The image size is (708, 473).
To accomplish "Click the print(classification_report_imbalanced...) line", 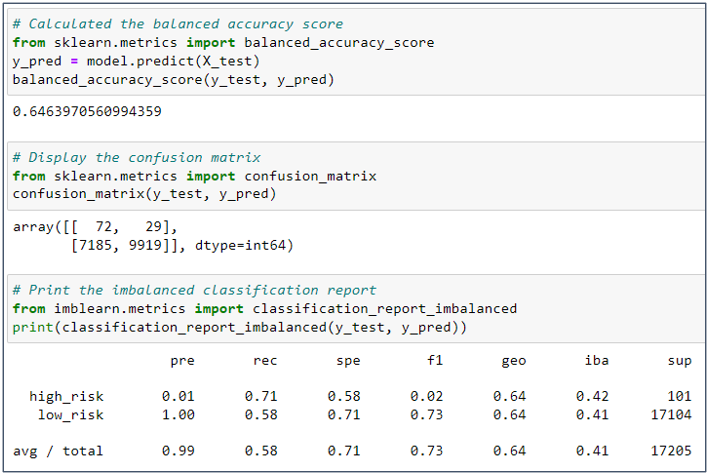I will 240,327.
